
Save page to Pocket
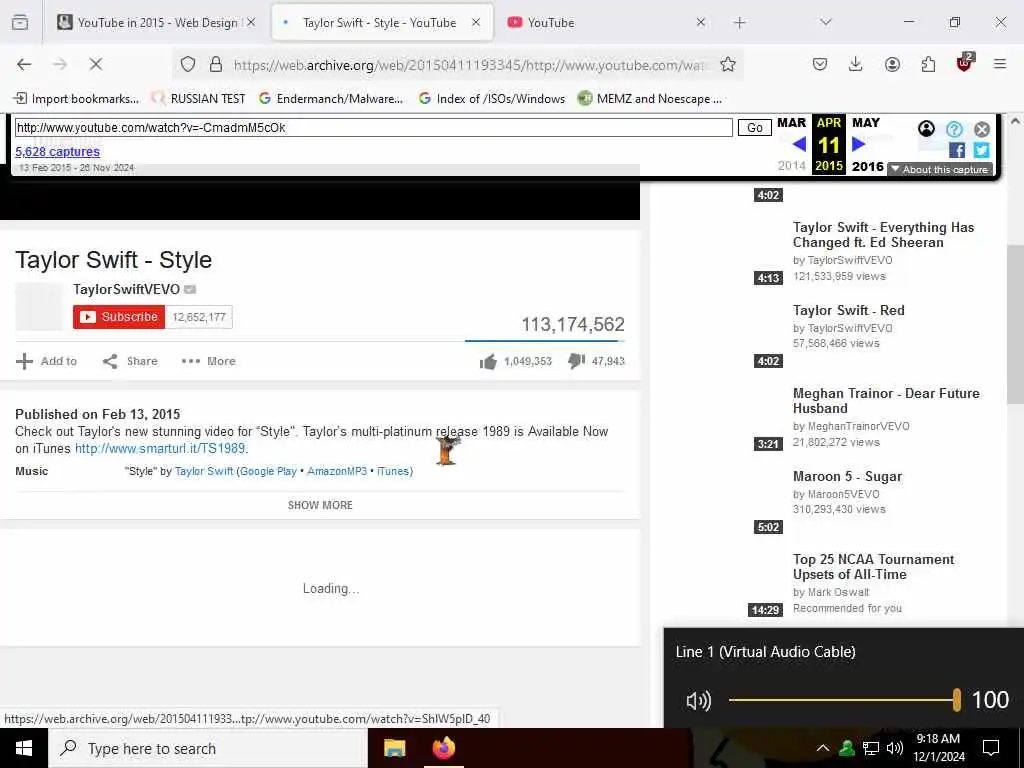820,64
